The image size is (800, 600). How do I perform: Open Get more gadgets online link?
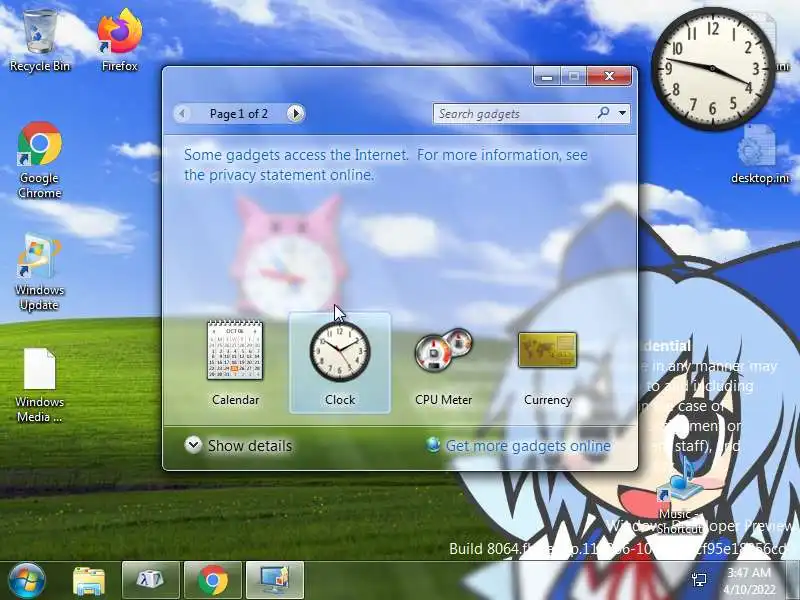tap(519, 445)
